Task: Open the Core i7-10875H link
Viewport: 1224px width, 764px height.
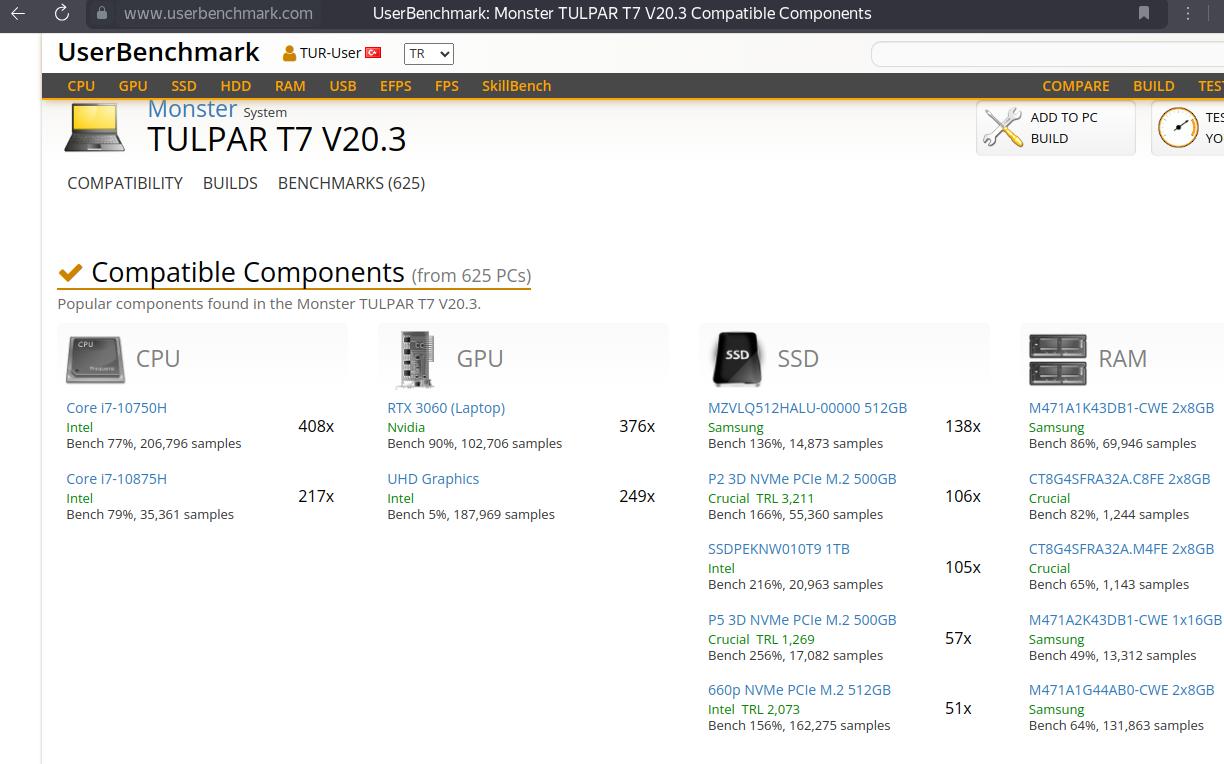Action: tap(116, 479)
